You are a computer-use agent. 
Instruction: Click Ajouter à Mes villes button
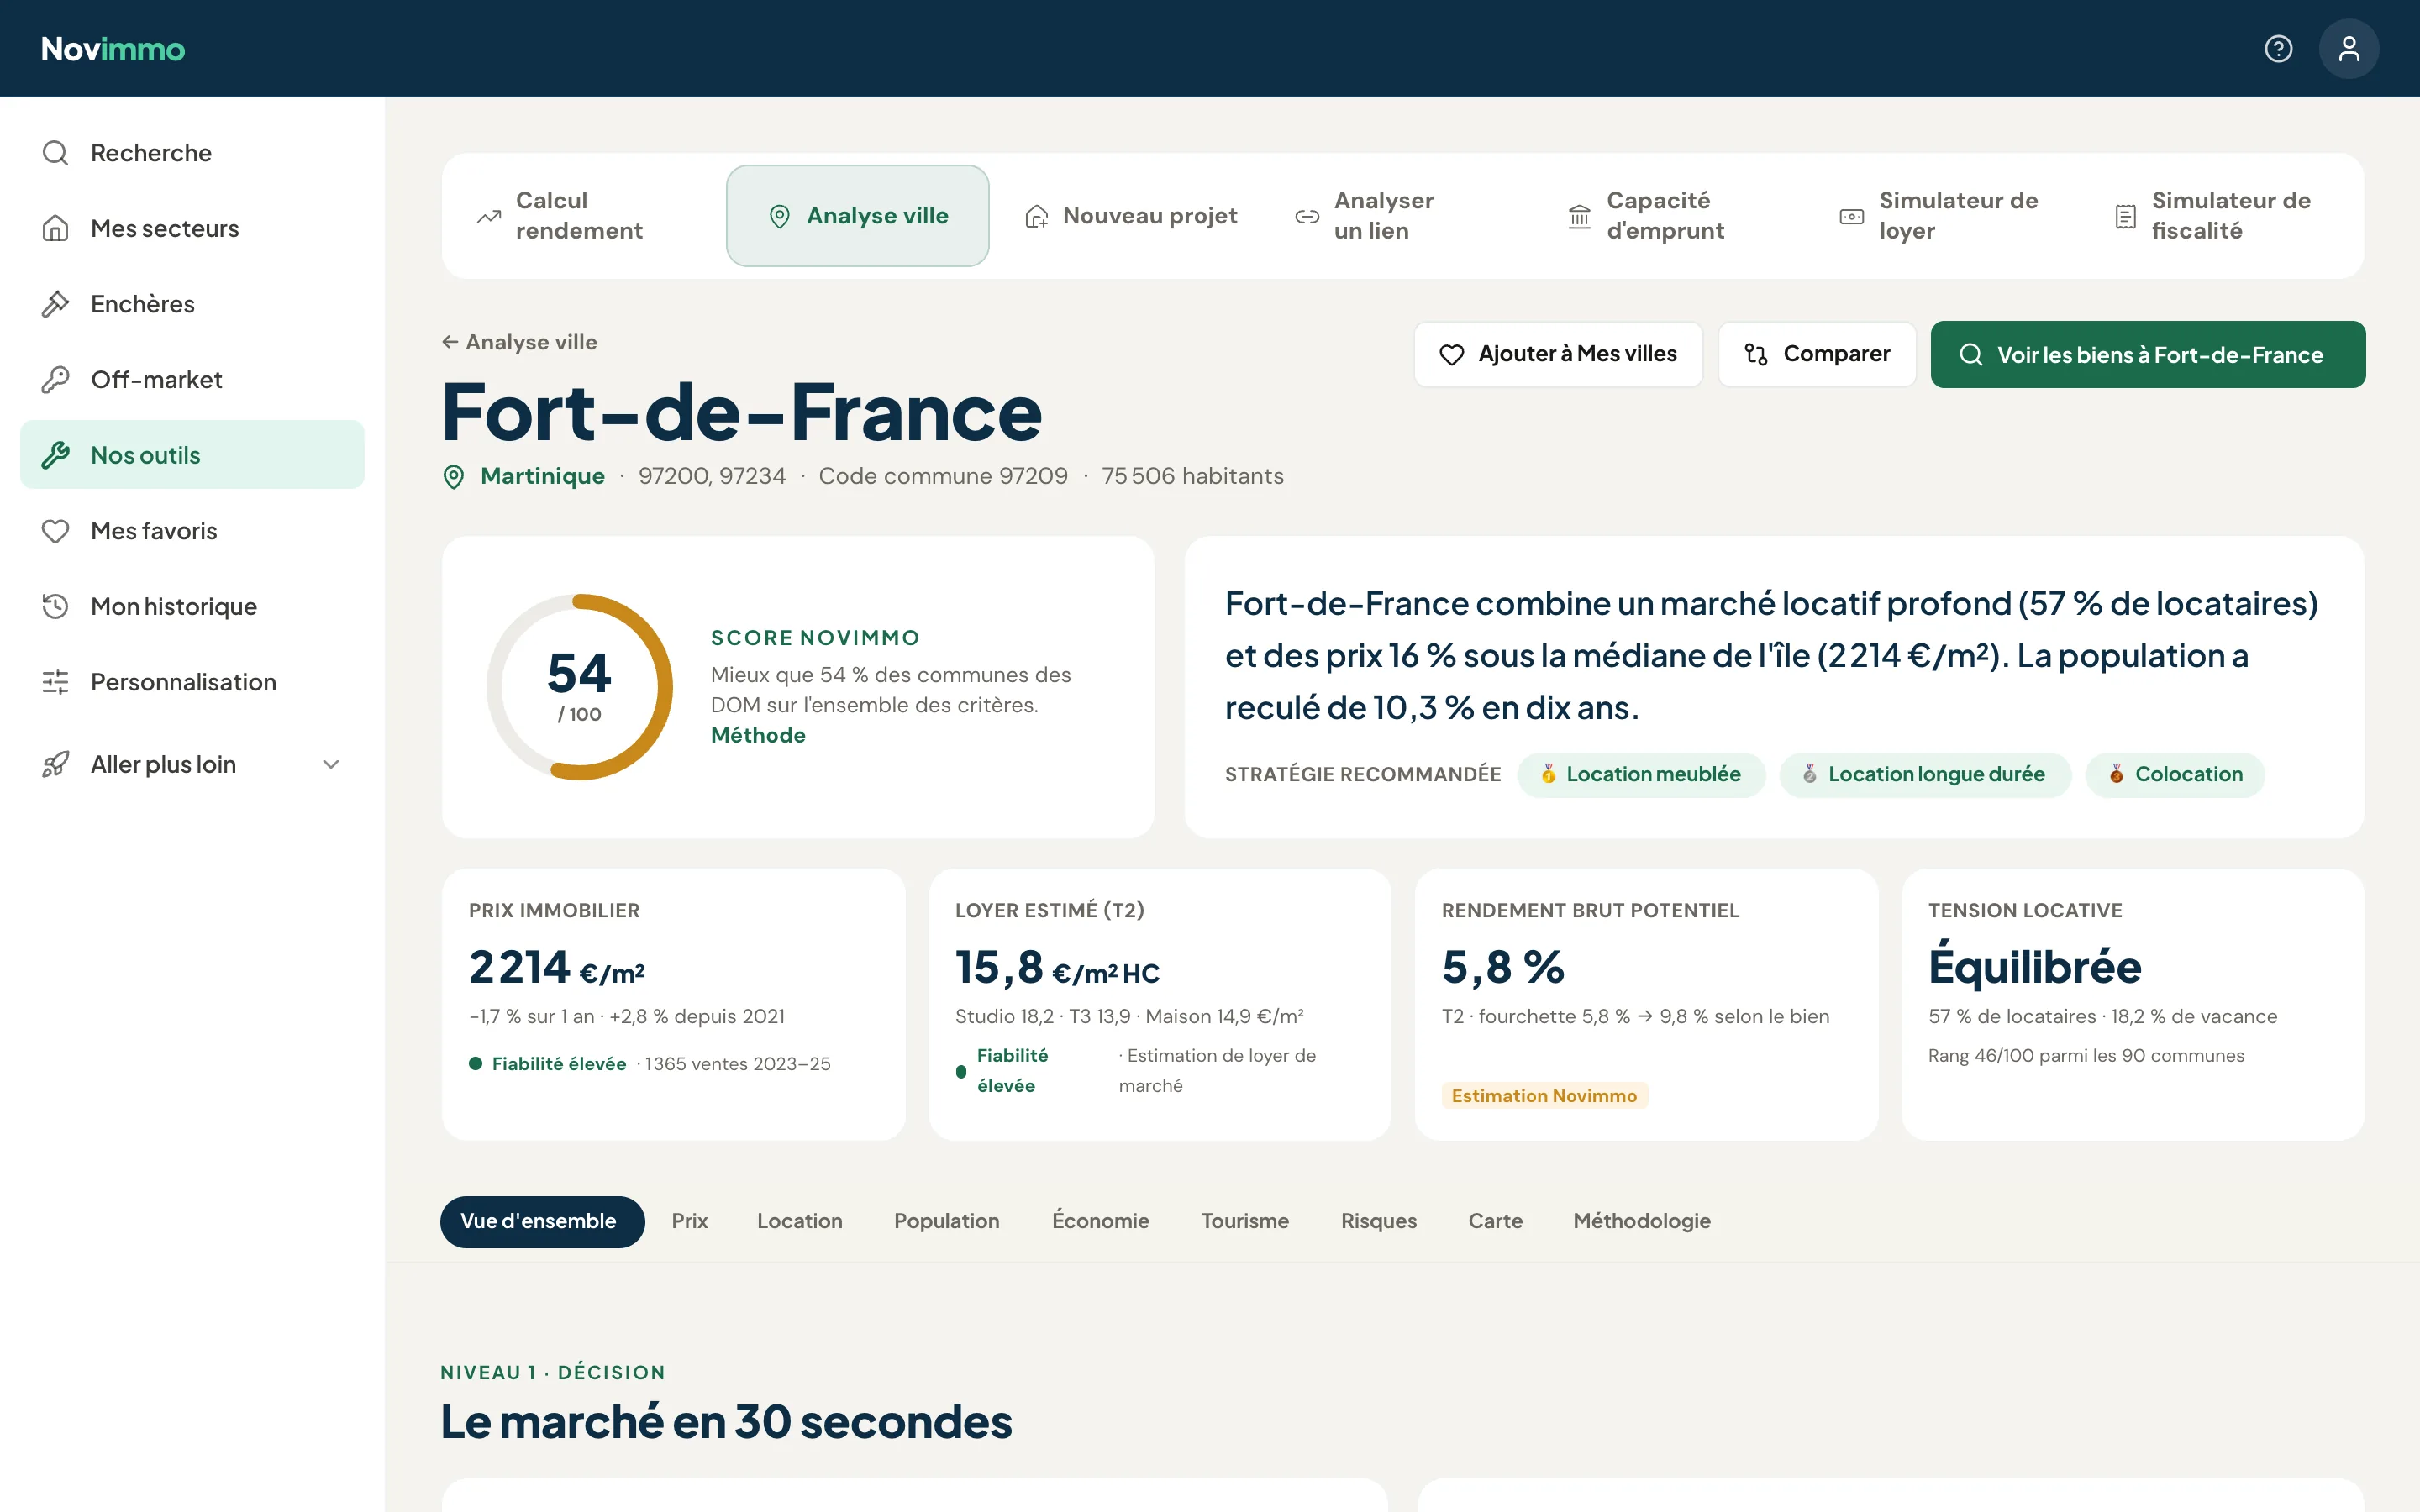(x=1558, y=354)
